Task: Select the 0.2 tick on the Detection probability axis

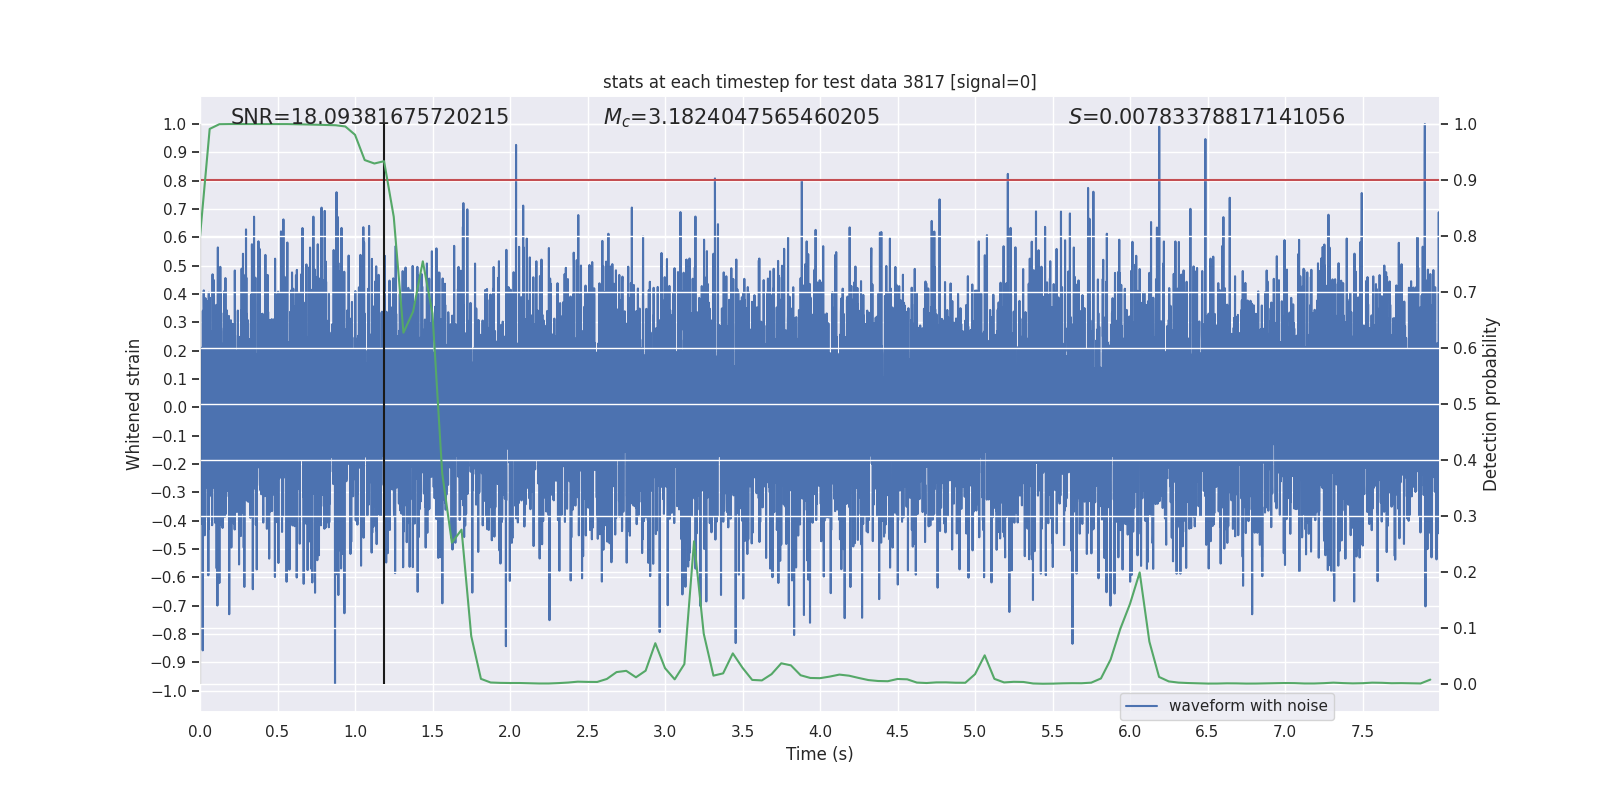Action: 1465,573
